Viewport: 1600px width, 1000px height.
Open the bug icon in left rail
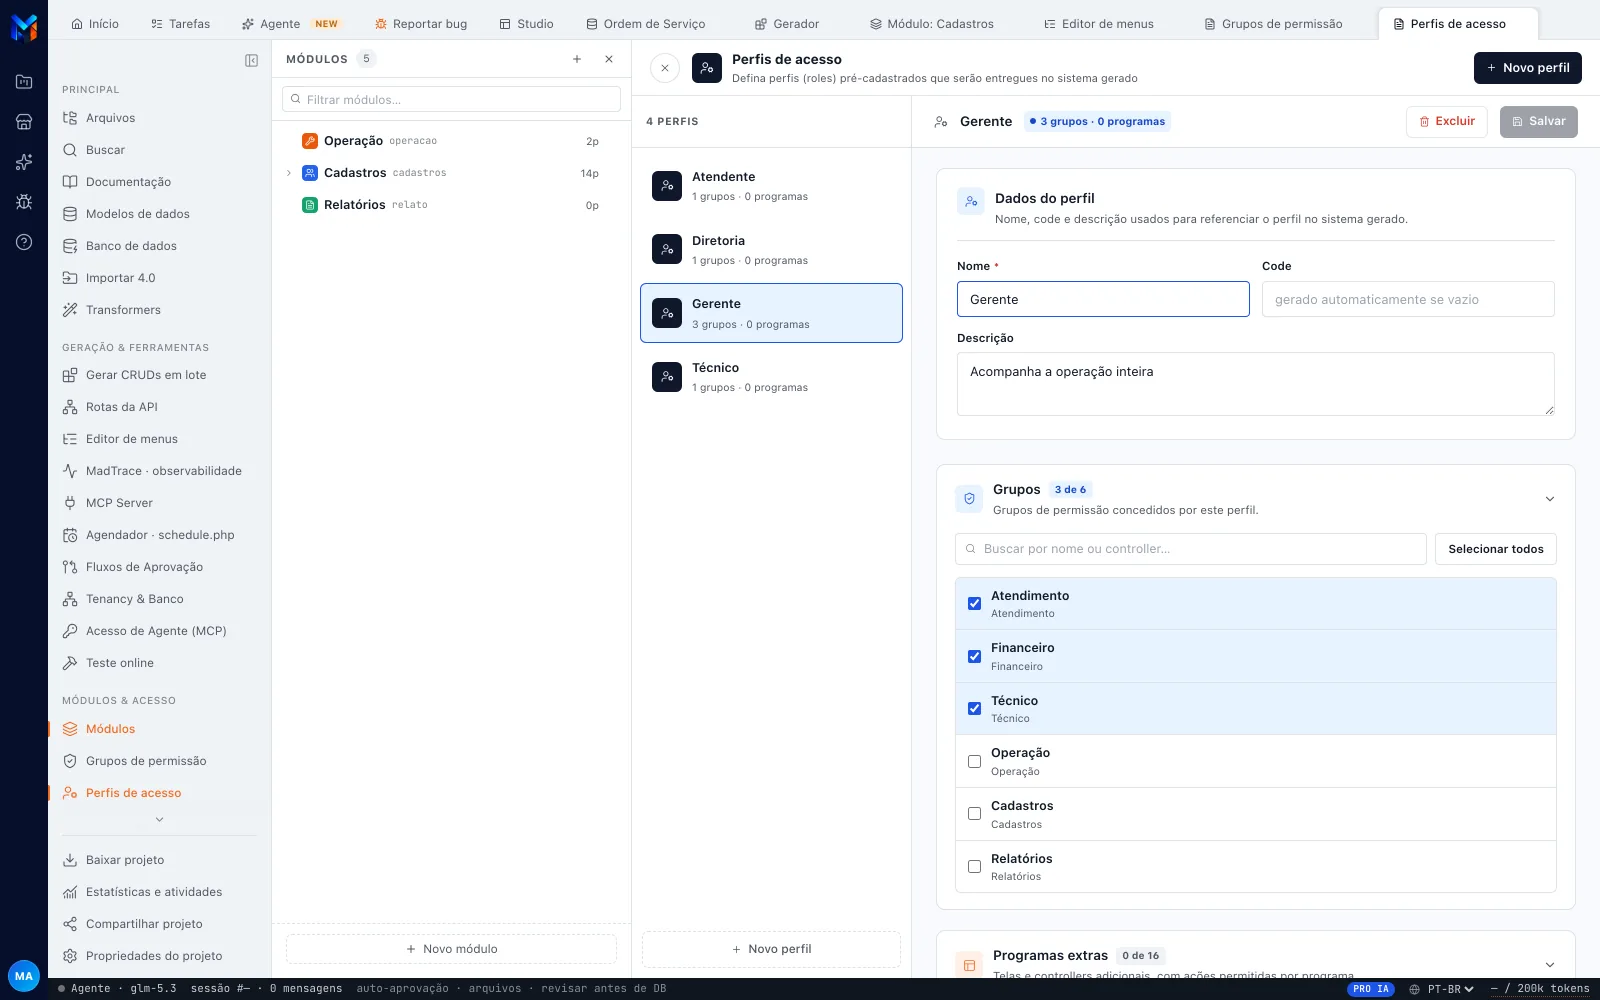point(24,202)
